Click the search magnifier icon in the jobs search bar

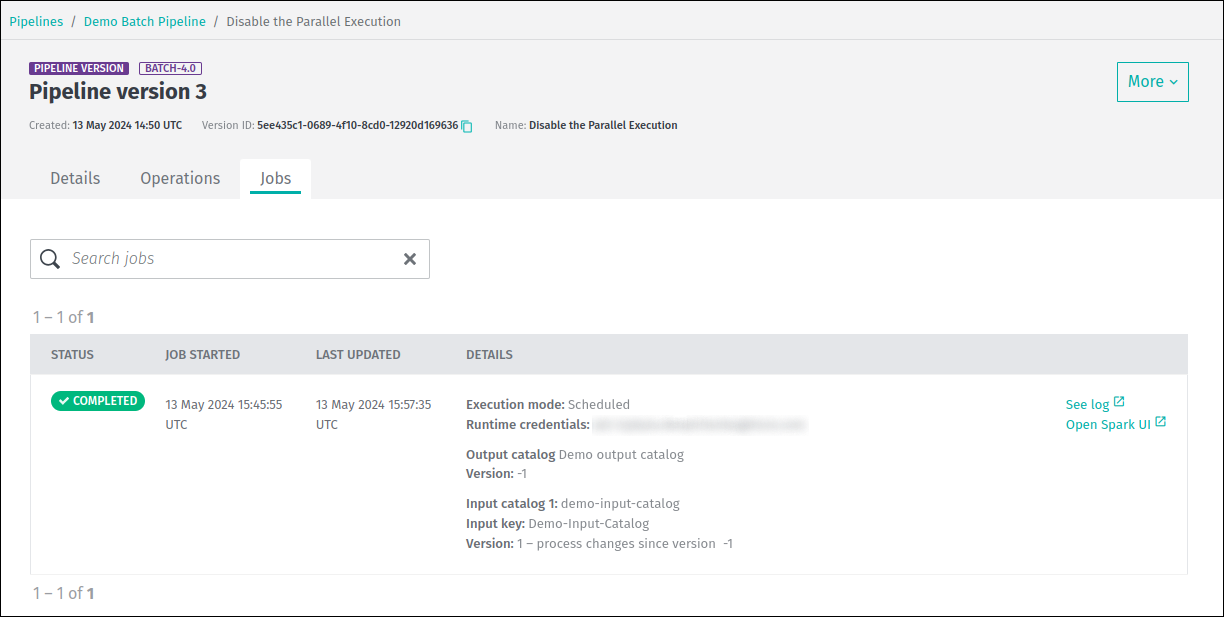[50, 258]
